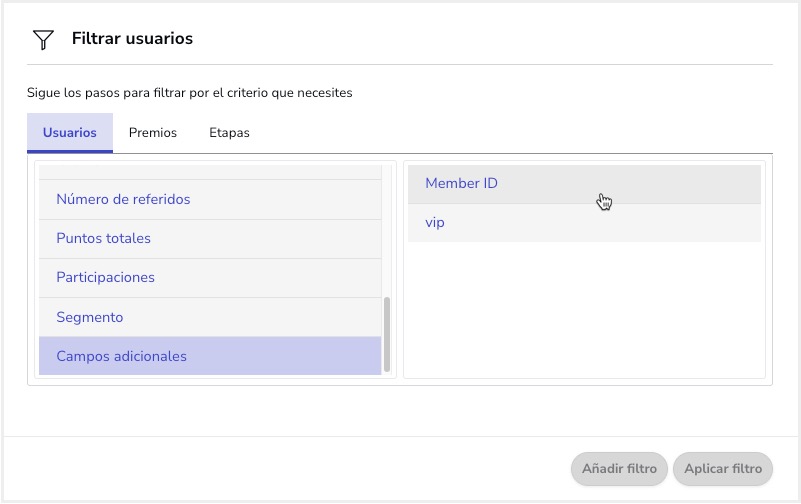Select Campos adicionales row
The width and height of the screenshot is (801, 504).
click(210, 356)
